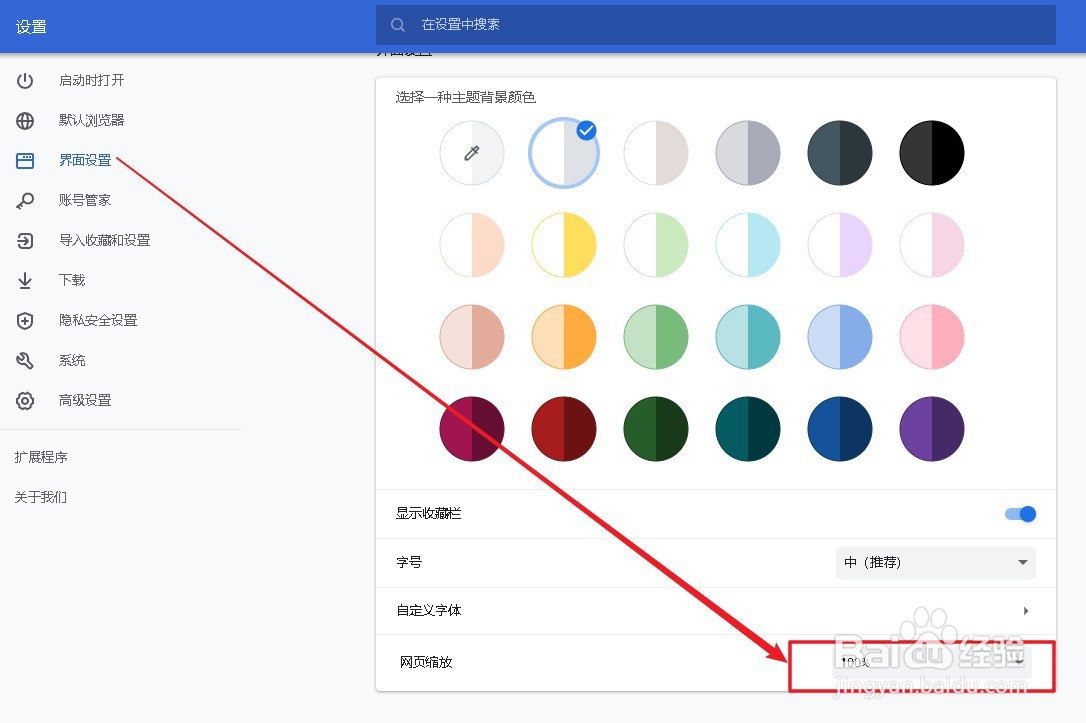Expand 自定义字体 with the arrow

coord(1026,611)
